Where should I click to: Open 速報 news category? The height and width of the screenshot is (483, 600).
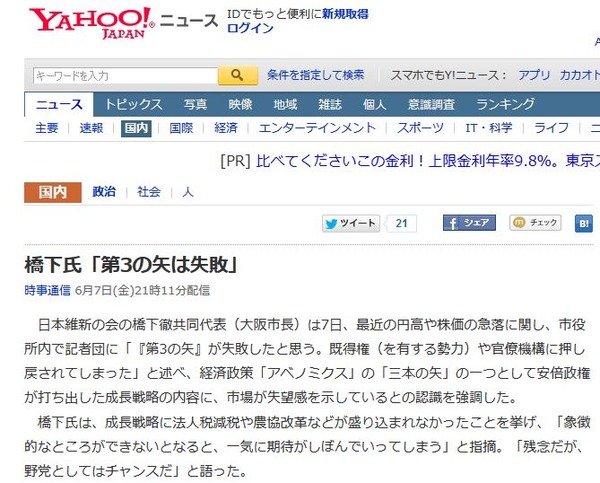point(91,128)
